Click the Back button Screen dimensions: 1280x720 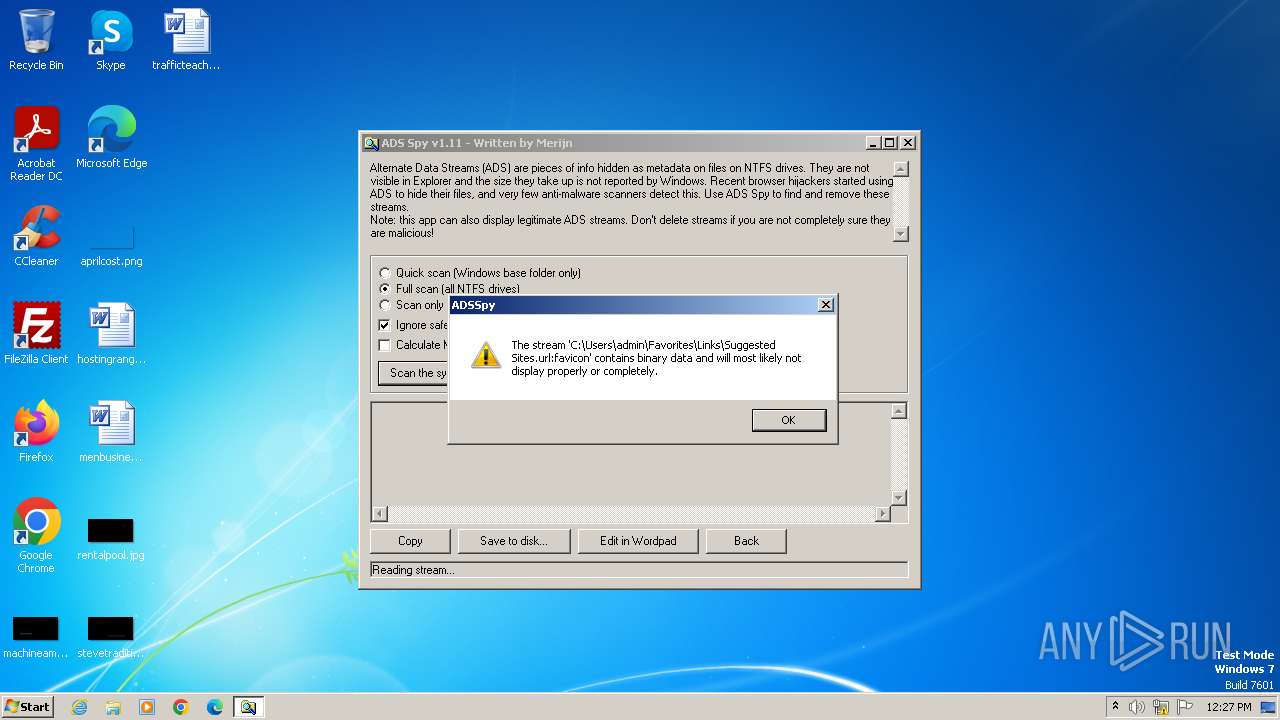pos(746,541)
